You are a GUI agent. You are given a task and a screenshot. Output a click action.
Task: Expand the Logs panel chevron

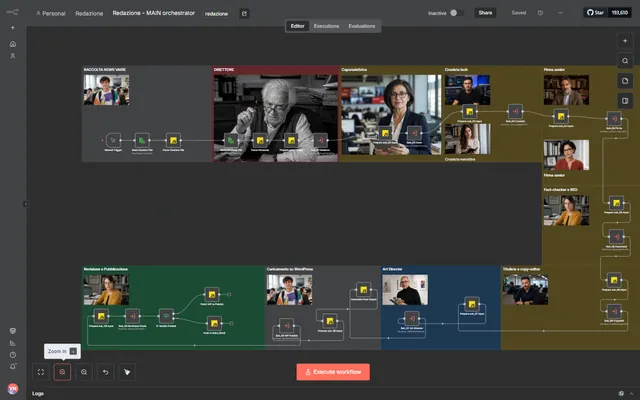(x=631, y=393)
